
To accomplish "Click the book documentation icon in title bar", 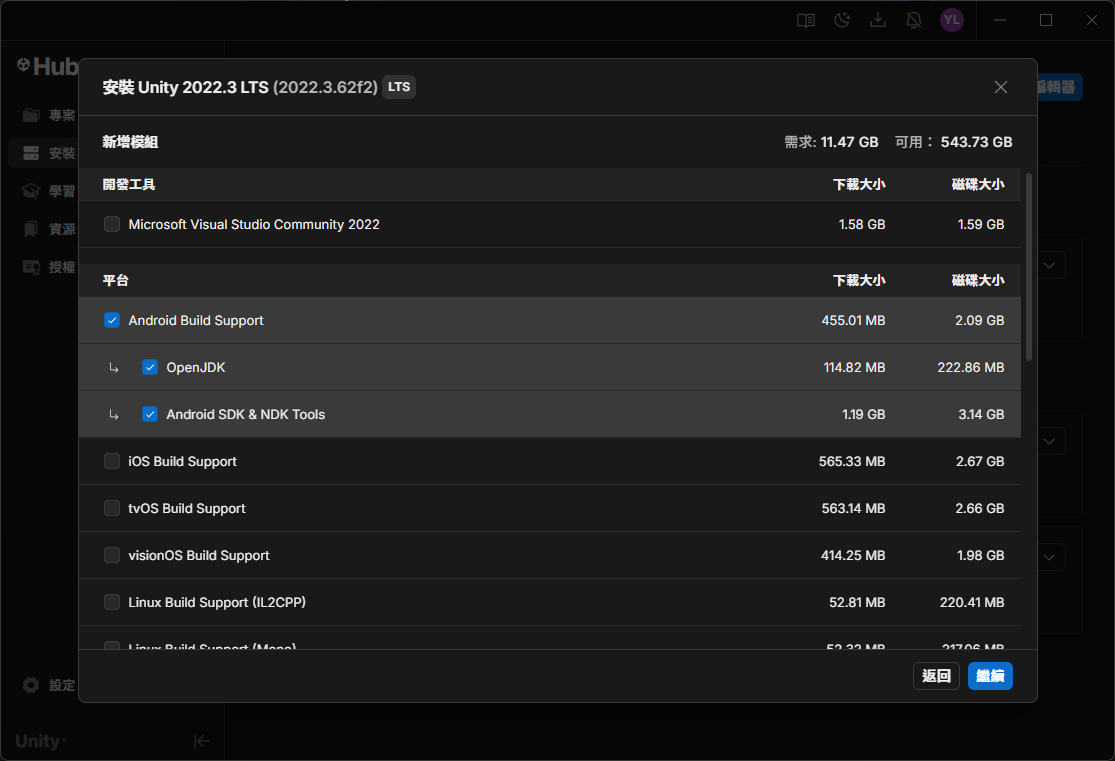I will click(x=805, y=20).
